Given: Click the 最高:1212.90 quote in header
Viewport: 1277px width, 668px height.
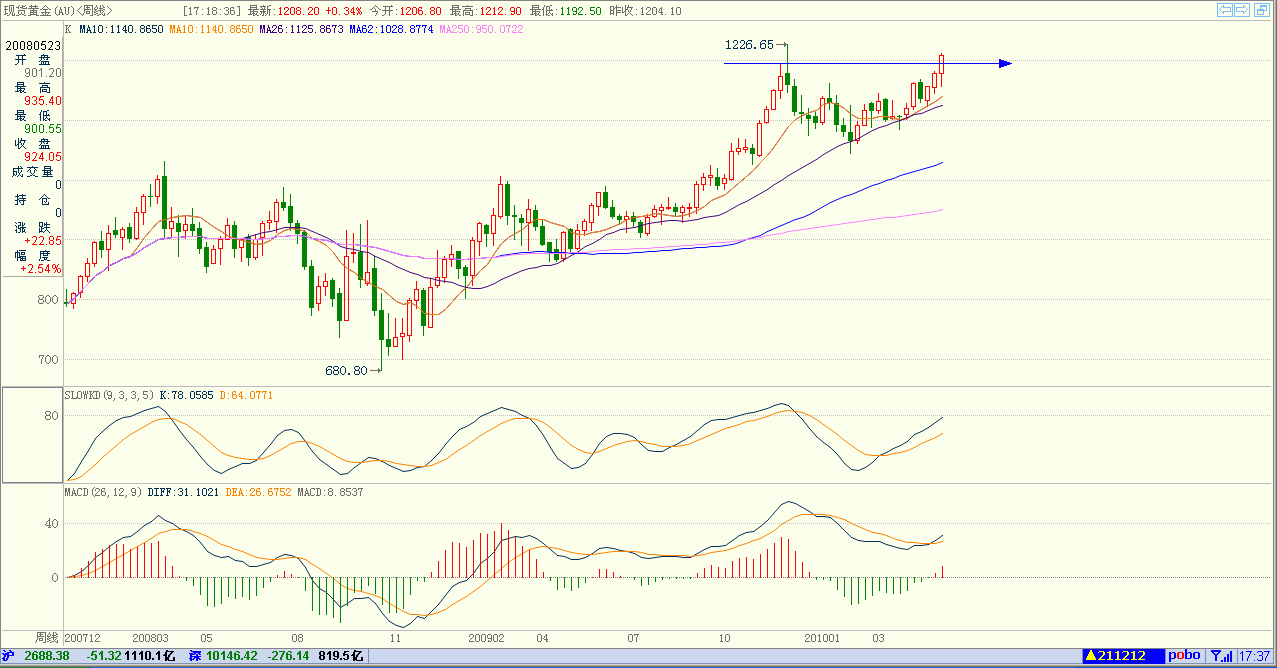Looking at the screenshot, I should click(x=487, y=11).
